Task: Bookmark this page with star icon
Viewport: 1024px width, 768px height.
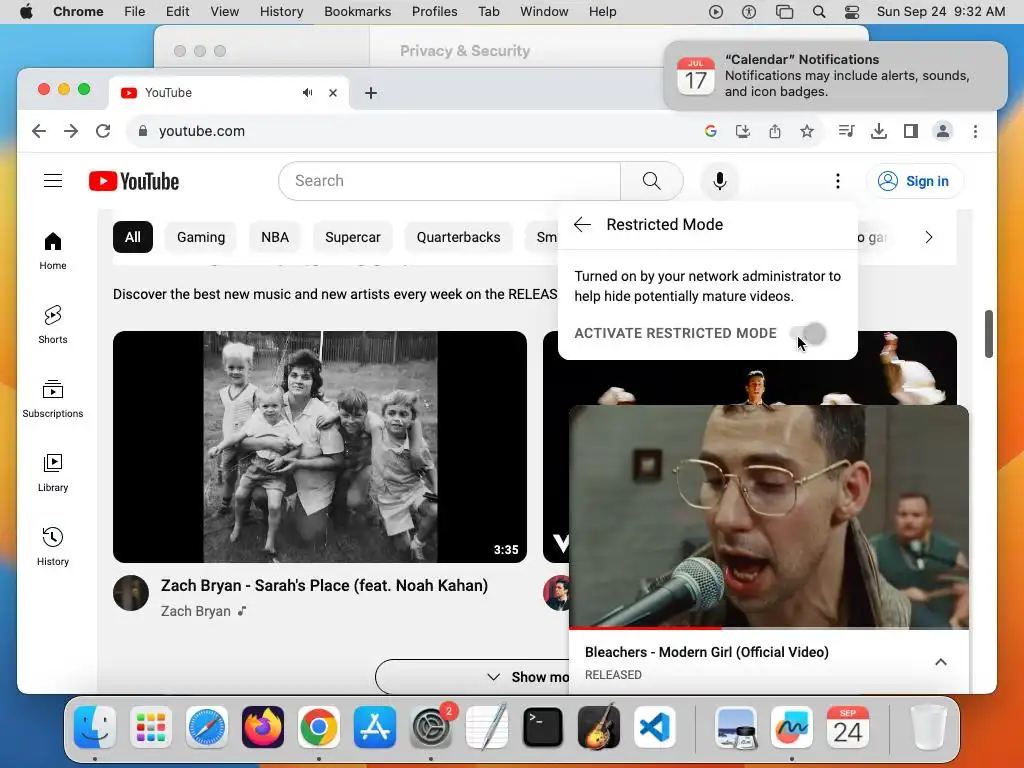Action: pos(807,131)
